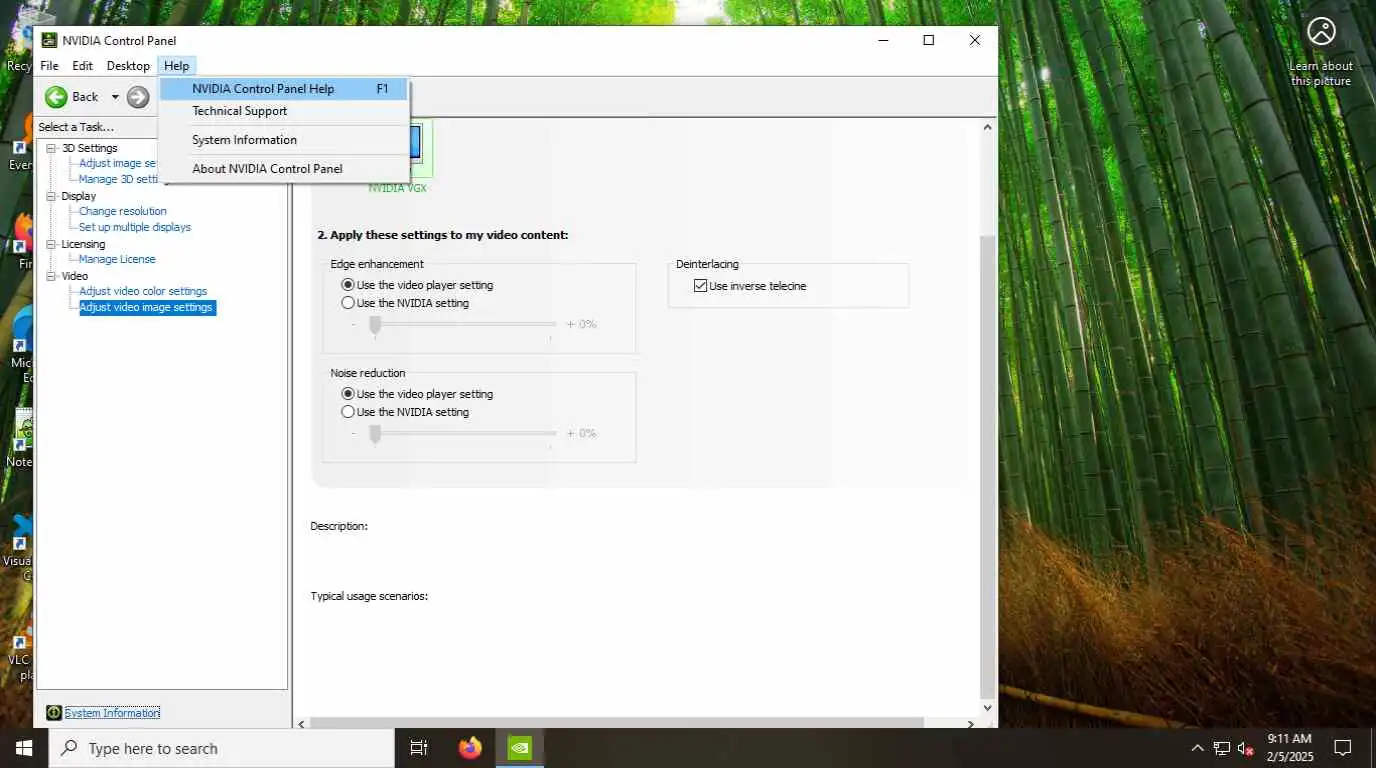Click the Select a Task header
The image size is (1376, 768).
pyautogui.click(x=76, y=127)
